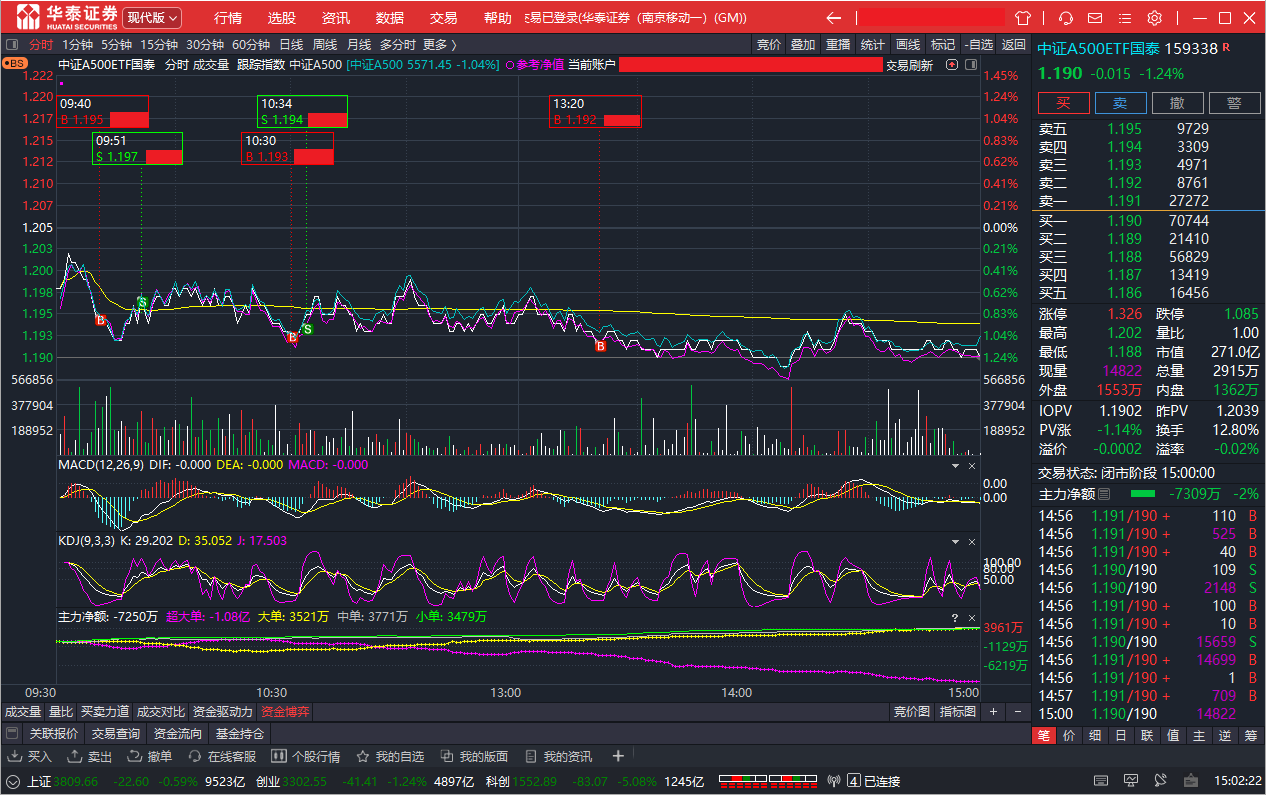The width and height of the screenshot is (1266, 795).
Task: Click the R marker next to 159338
Action: tap(1226, 47)
